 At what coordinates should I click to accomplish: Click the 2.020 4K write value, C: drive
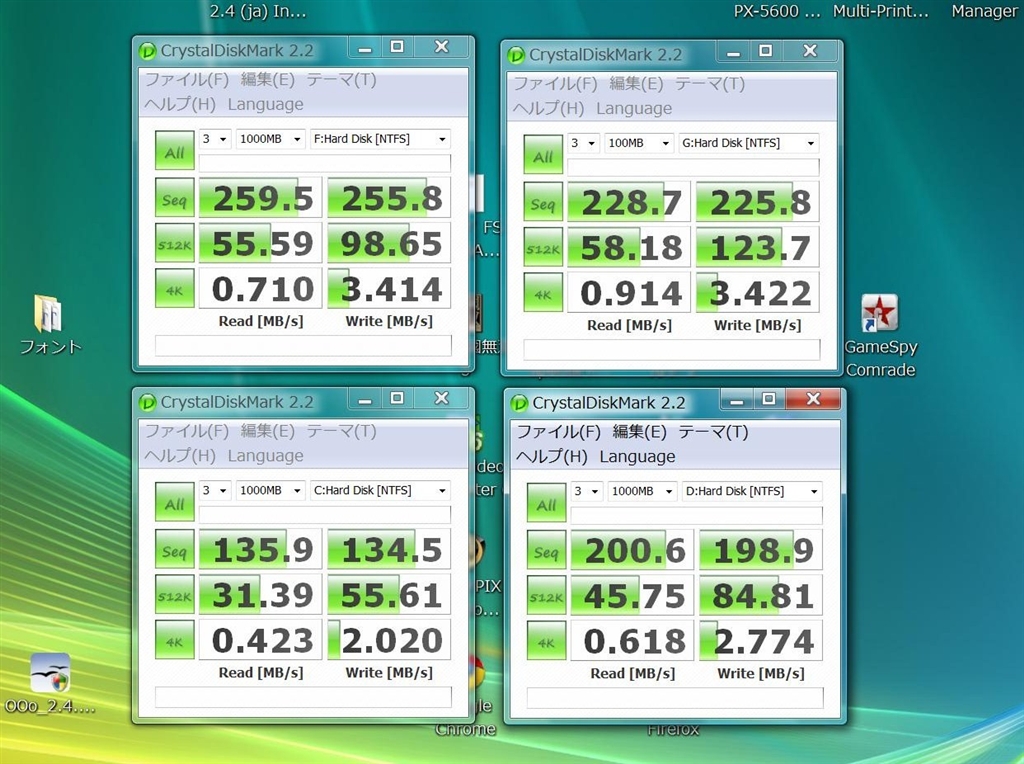pos(389,640)
